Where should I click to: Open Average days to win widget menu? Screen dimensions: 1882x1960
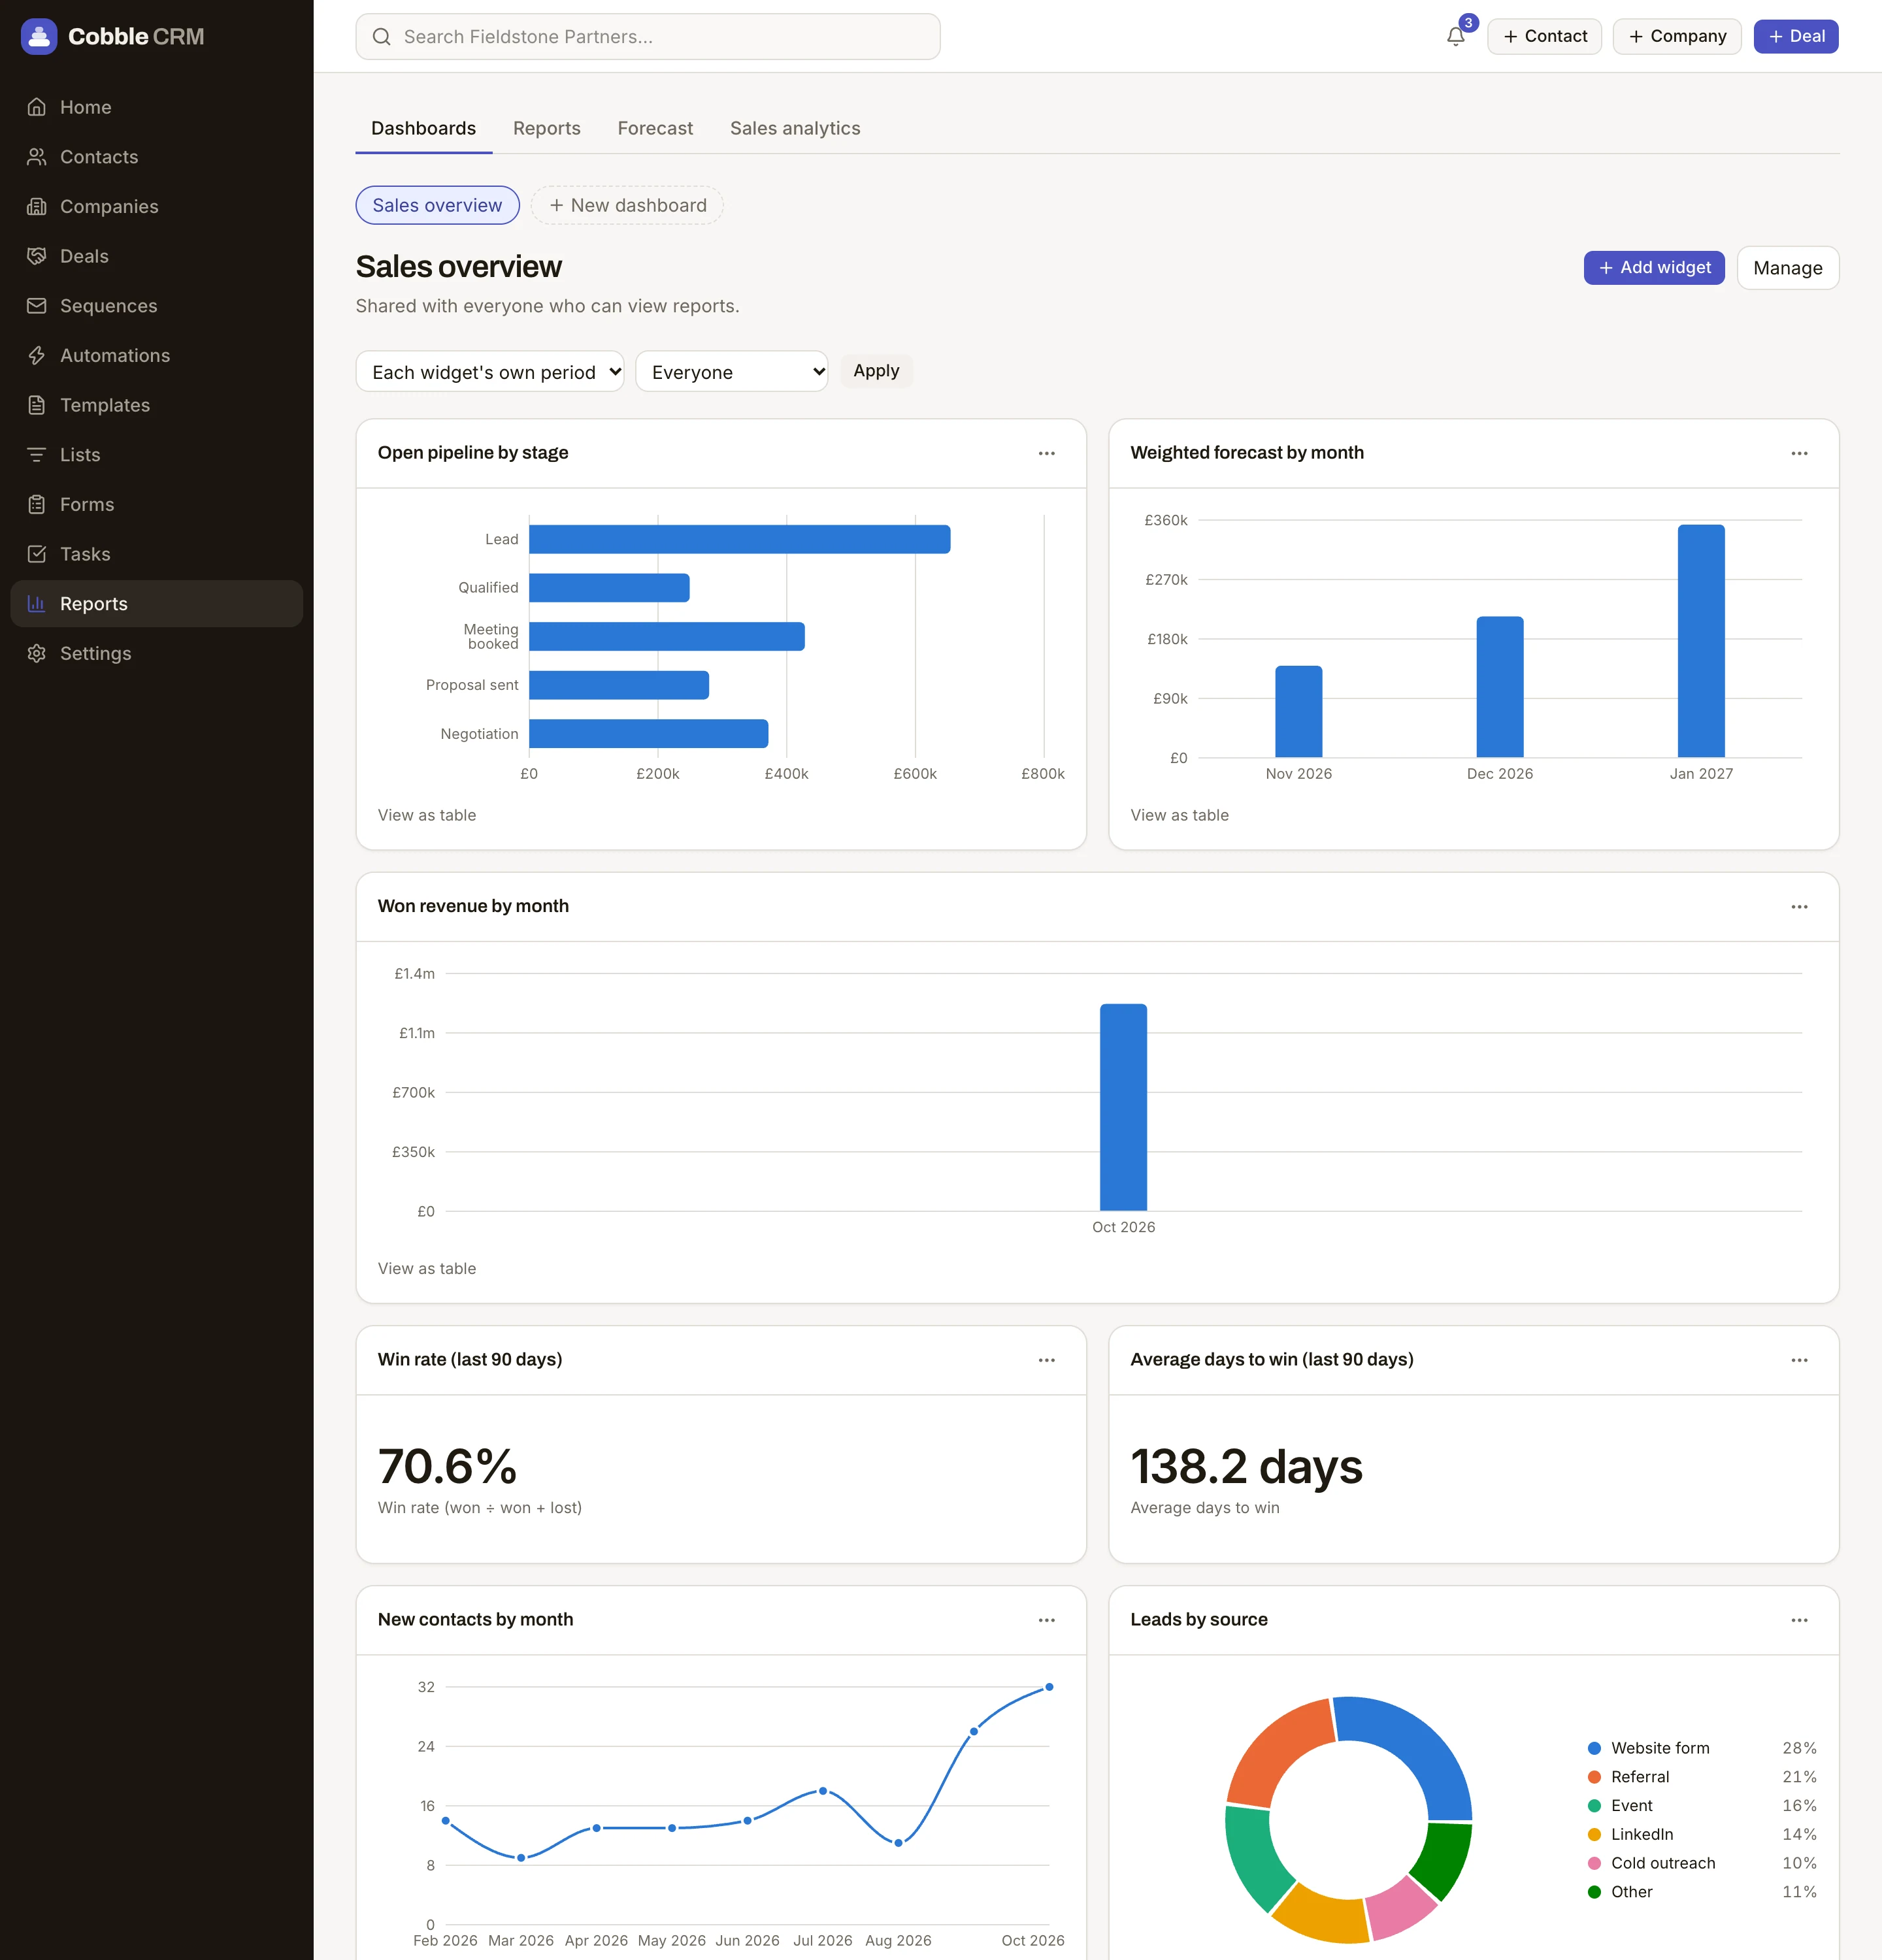(x=1799, y=1360)
